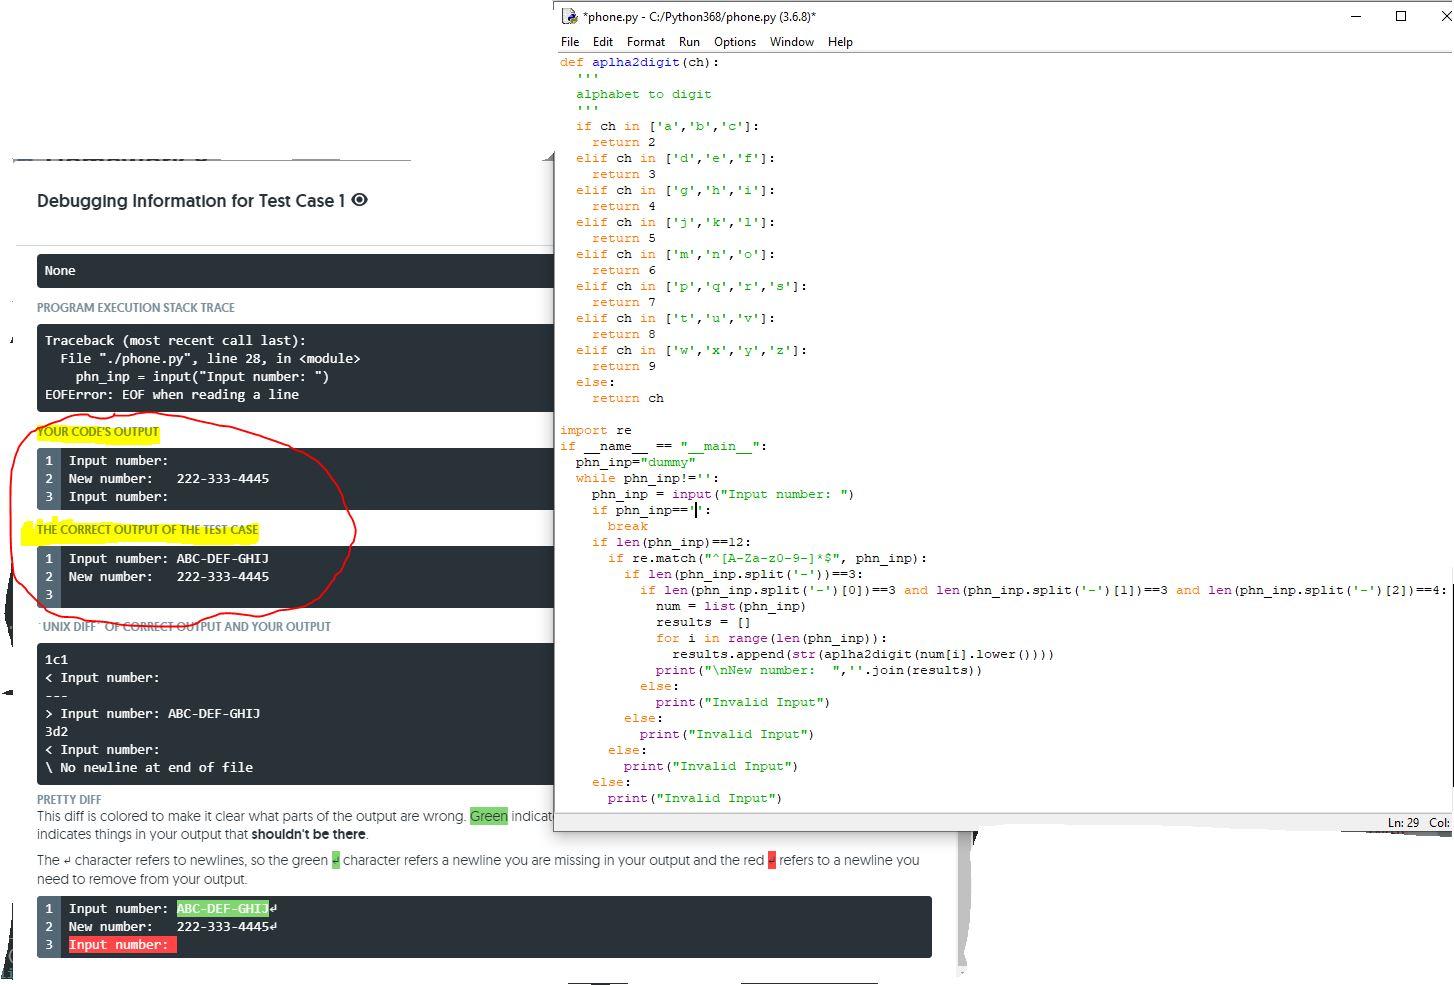Click the 'break' code line
The image size is (1454, 985).
click(628, 526)
